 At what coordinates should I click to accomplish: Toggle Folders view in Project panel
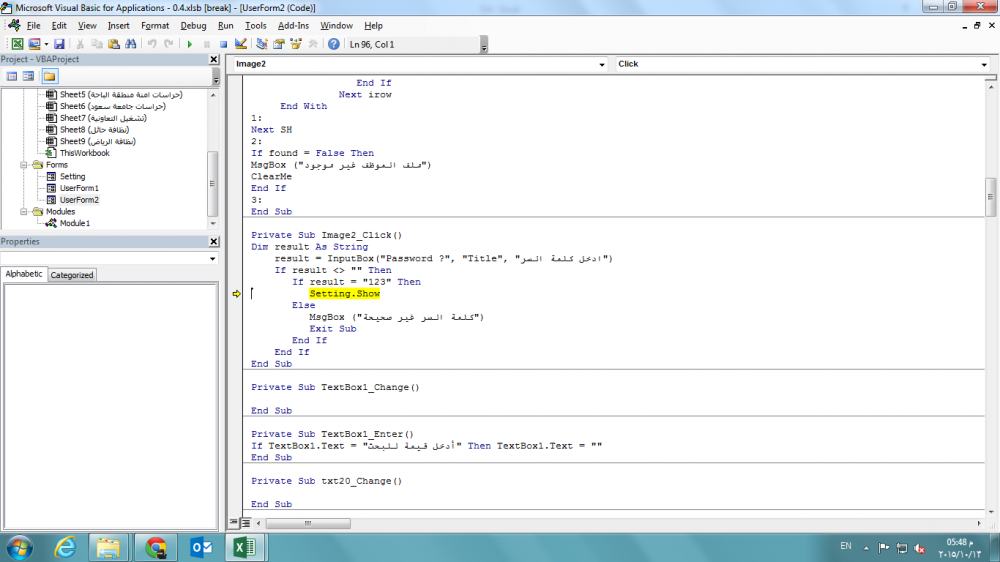tap(48, 76)
